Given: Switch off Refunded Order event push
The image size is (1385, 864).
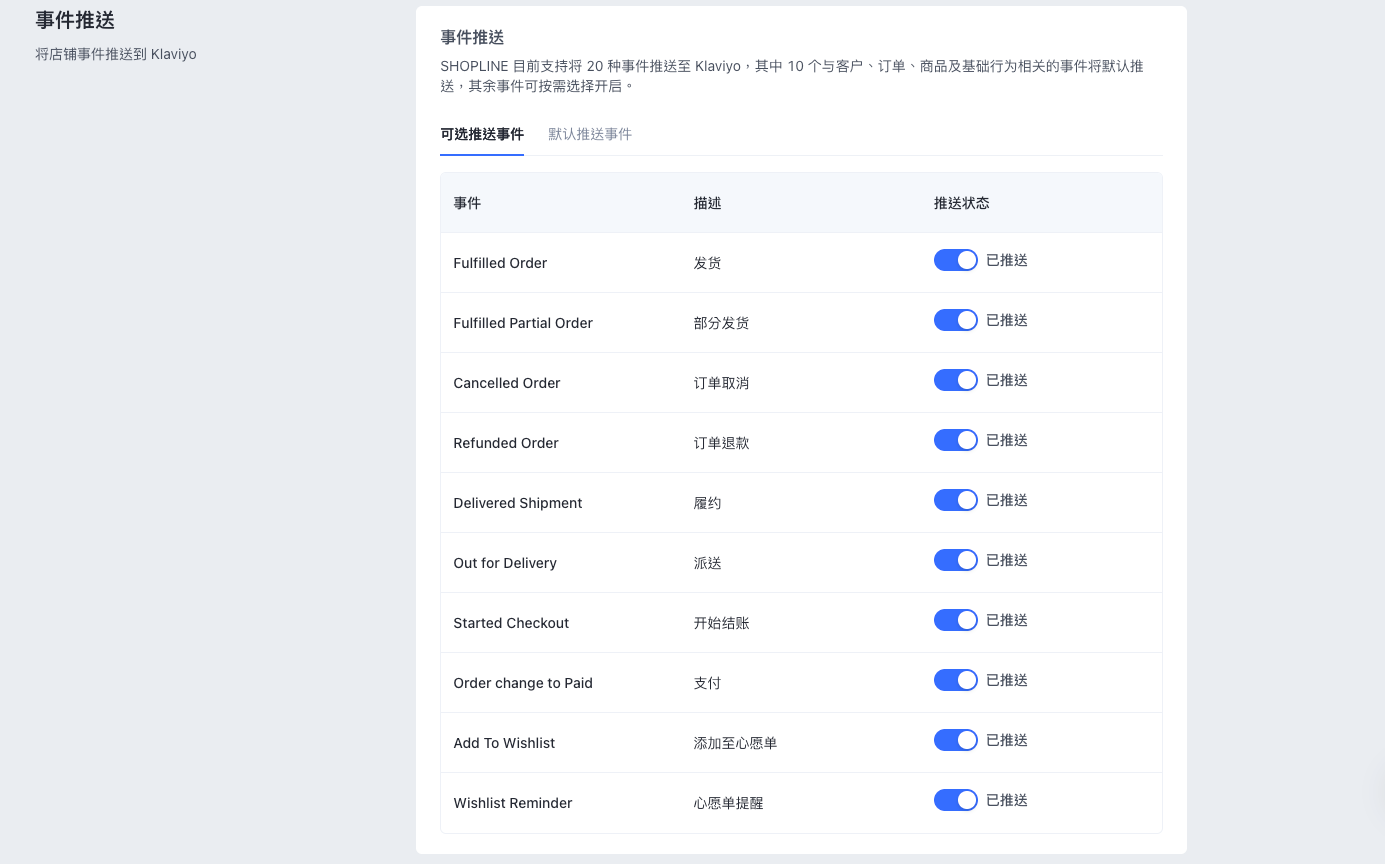Looking at the screenshot, I should coord(955,440).
